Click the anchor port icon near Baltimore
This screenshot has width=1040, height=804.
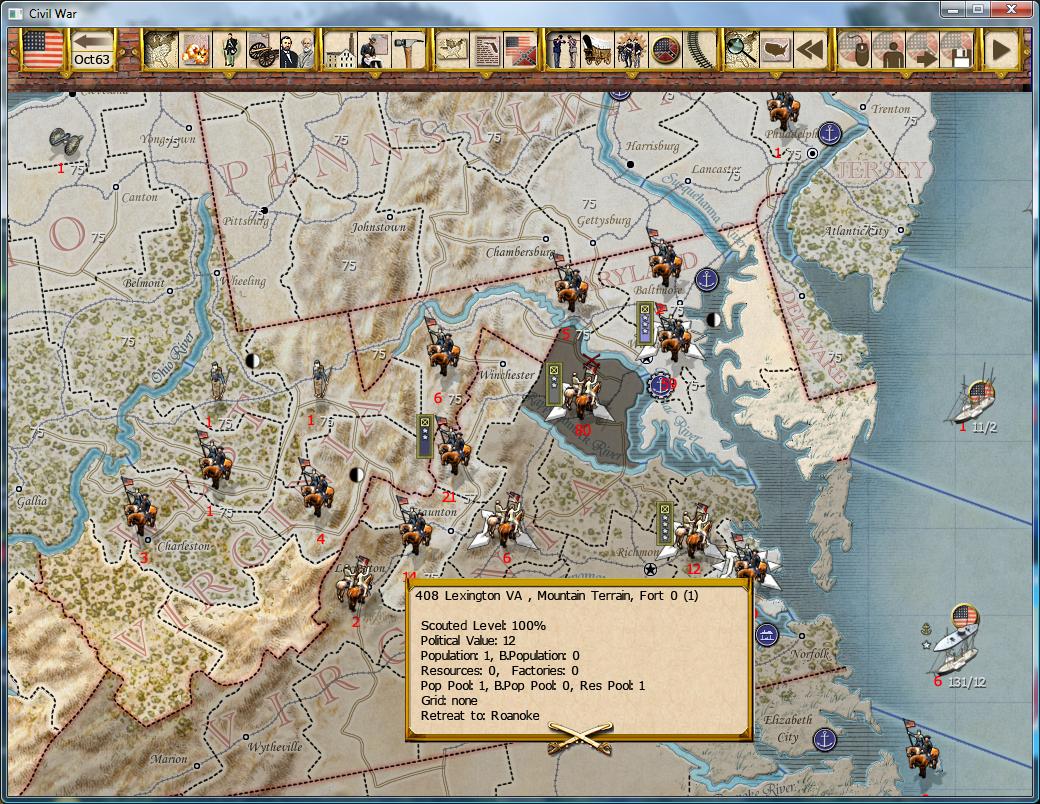coord(707,279)
